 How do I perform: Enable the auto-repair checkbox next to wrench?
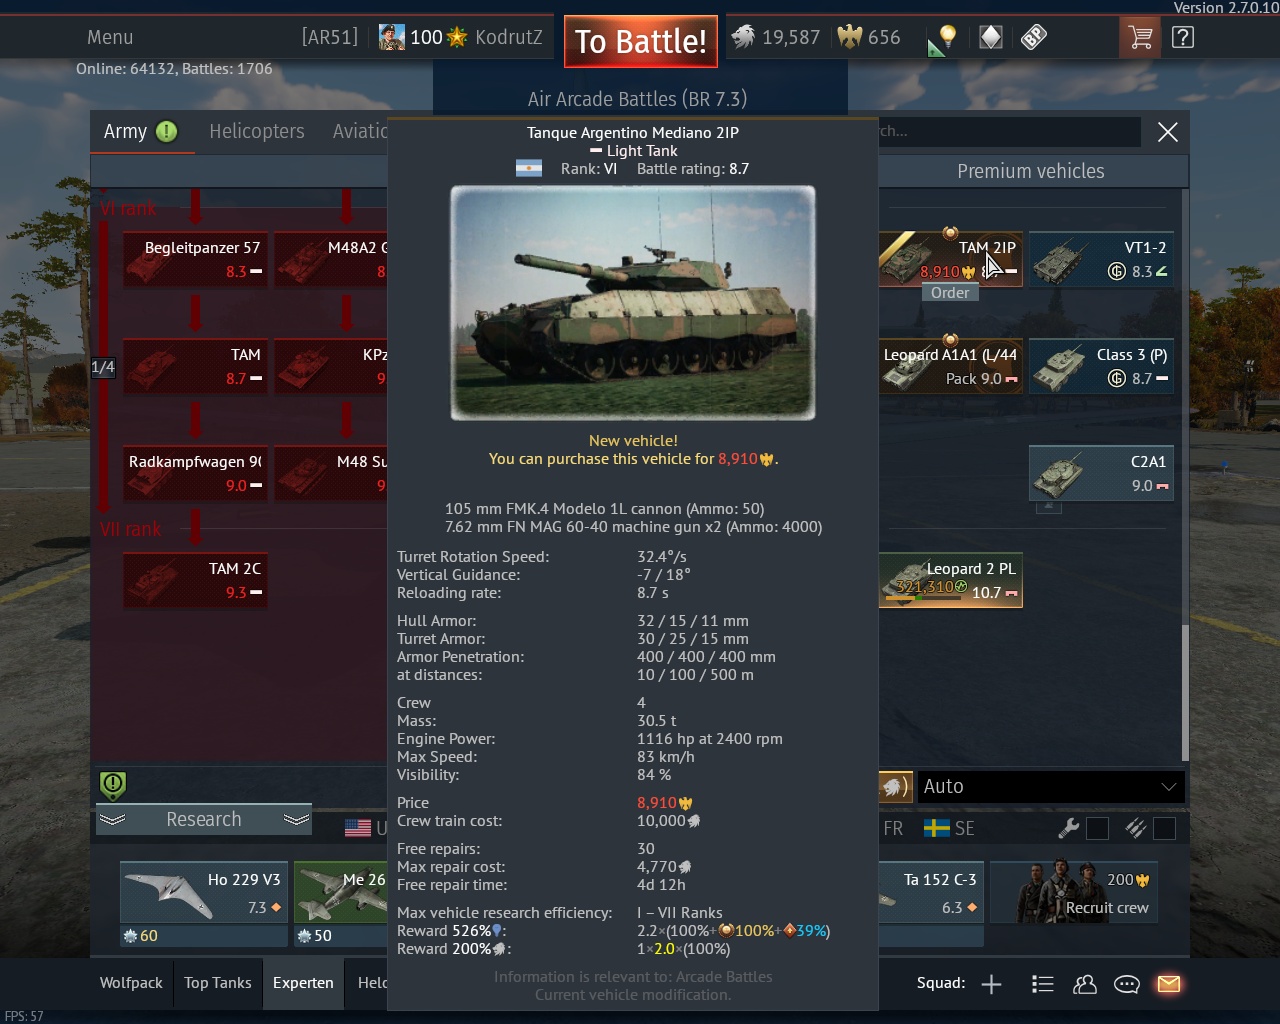tap(1097, 828)
